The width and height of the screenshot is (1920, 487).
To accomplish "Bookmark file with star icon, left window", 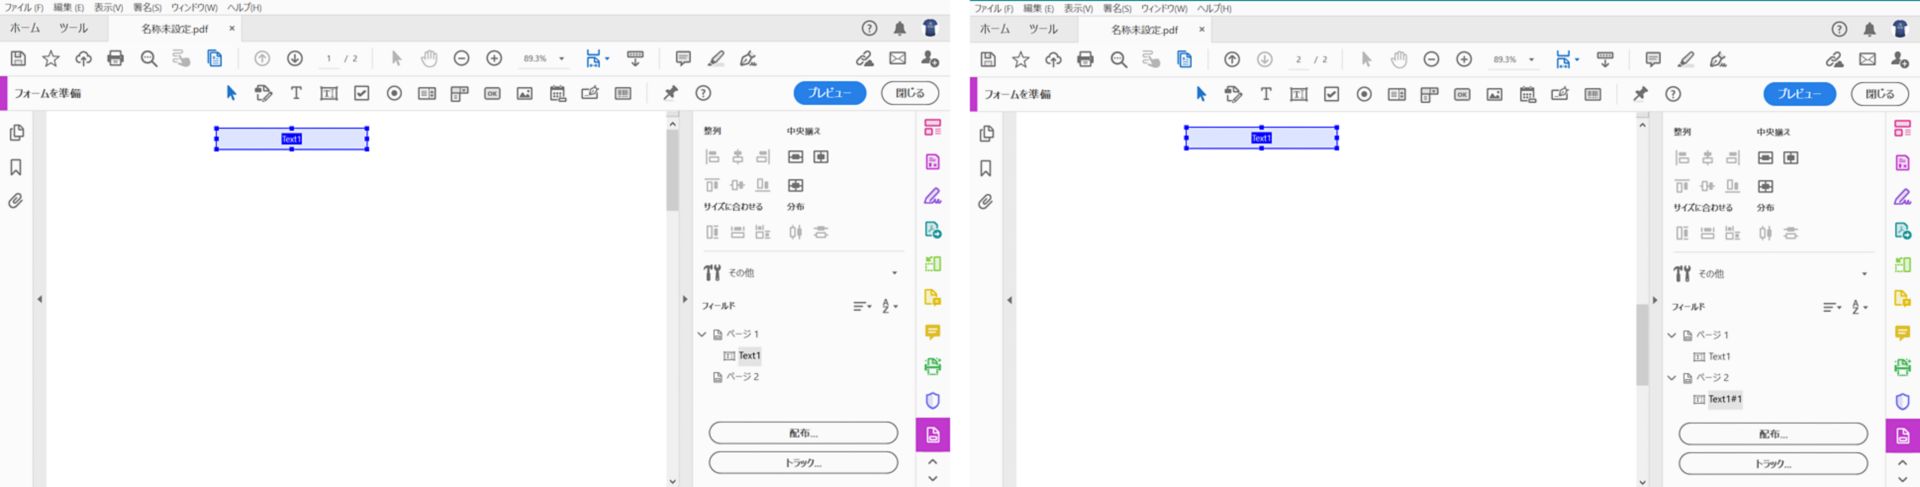I will pyautogui.click(x=51, y=59).
